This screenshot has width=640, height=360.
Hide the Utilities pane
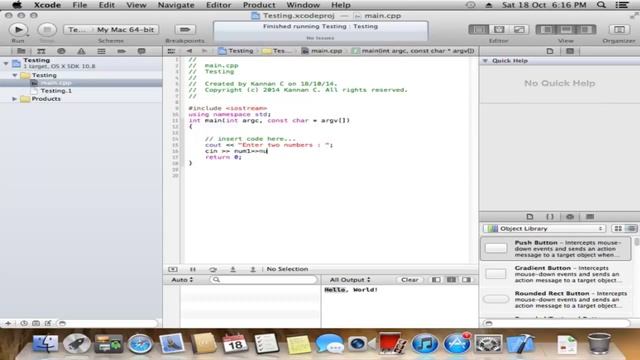point(586,29)
